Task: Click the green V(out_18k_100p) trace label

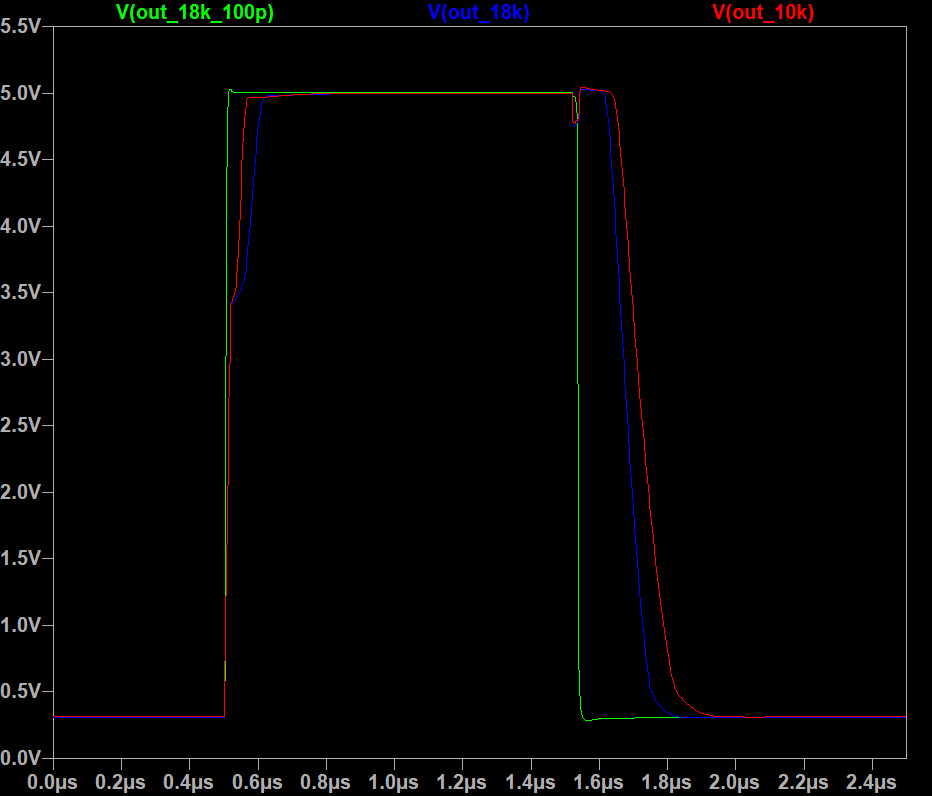Action: click(195, 12)
